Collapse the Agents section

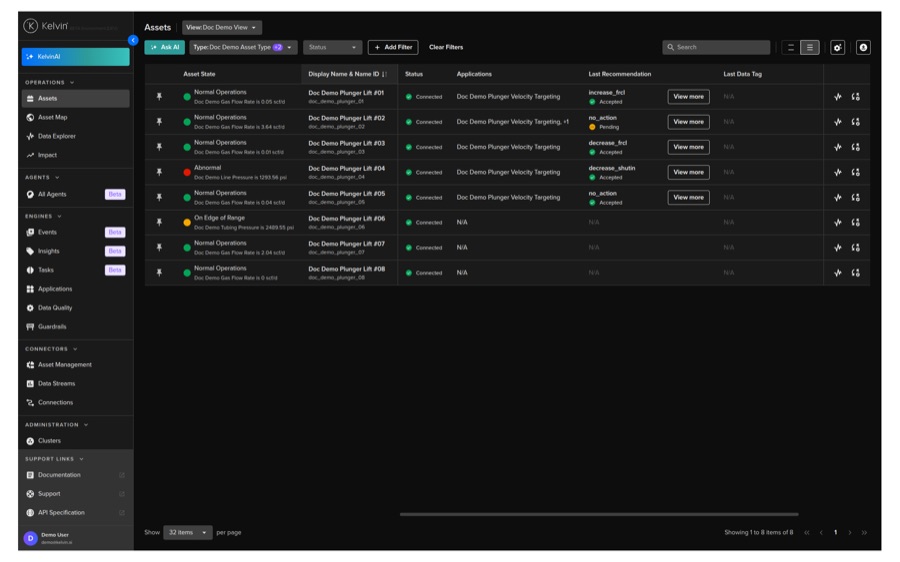(57, 178)
